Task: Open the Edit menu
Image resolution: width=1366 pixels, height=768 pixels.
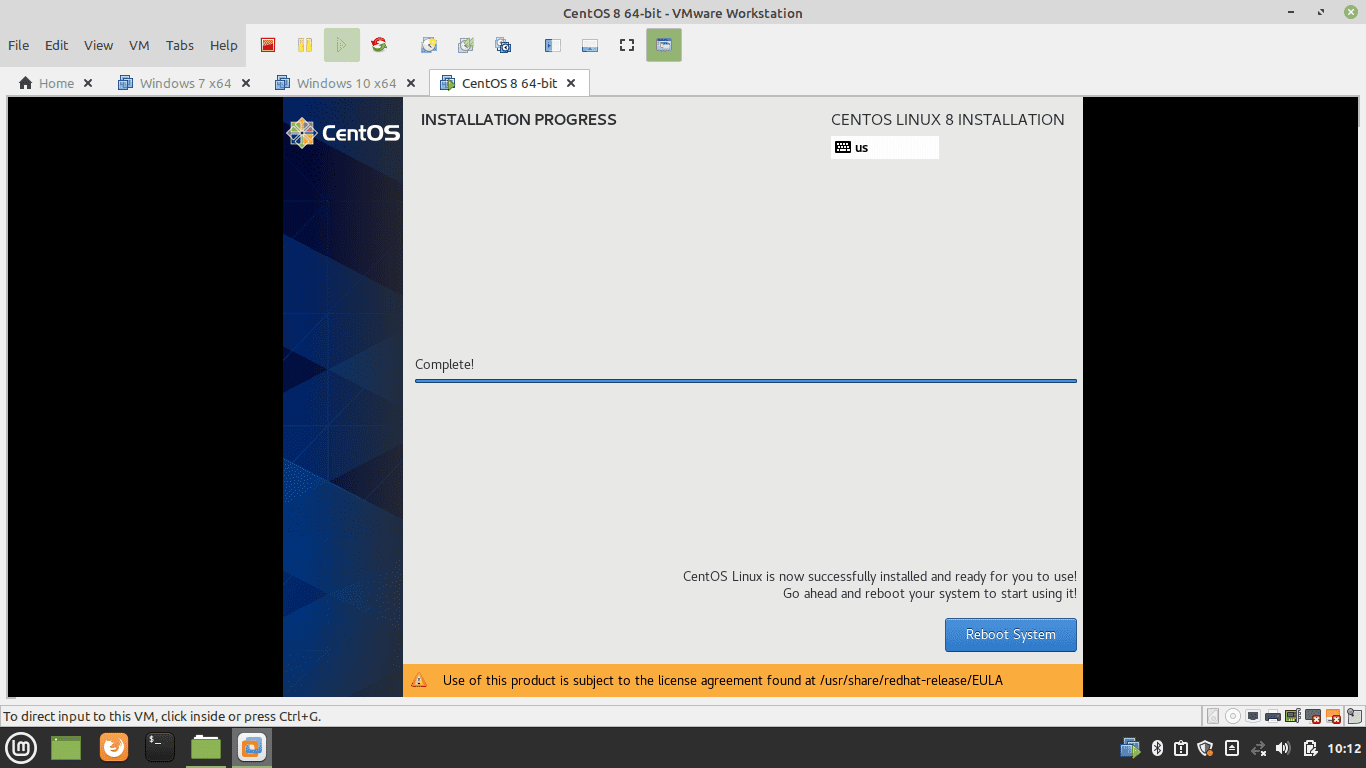Action: tap(56, 45)
